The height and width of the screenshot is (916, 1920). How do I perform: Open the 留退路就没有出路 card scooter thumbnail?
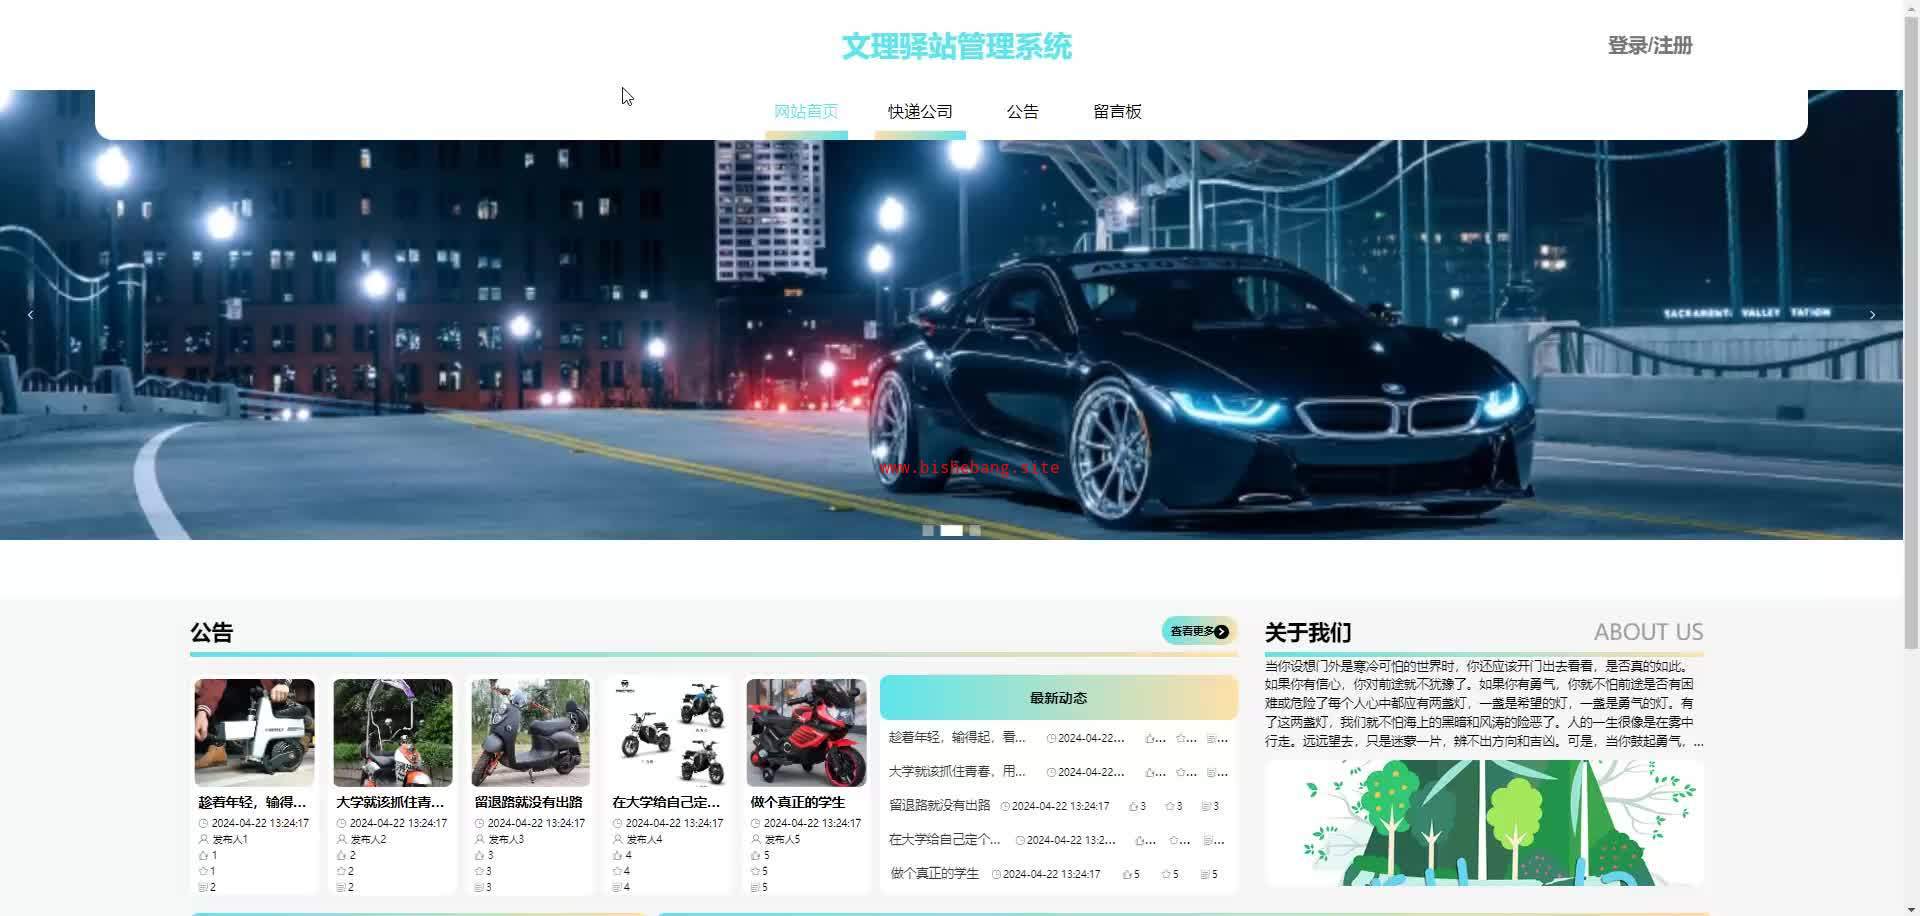pyautogui.click(x=530, y=733)
